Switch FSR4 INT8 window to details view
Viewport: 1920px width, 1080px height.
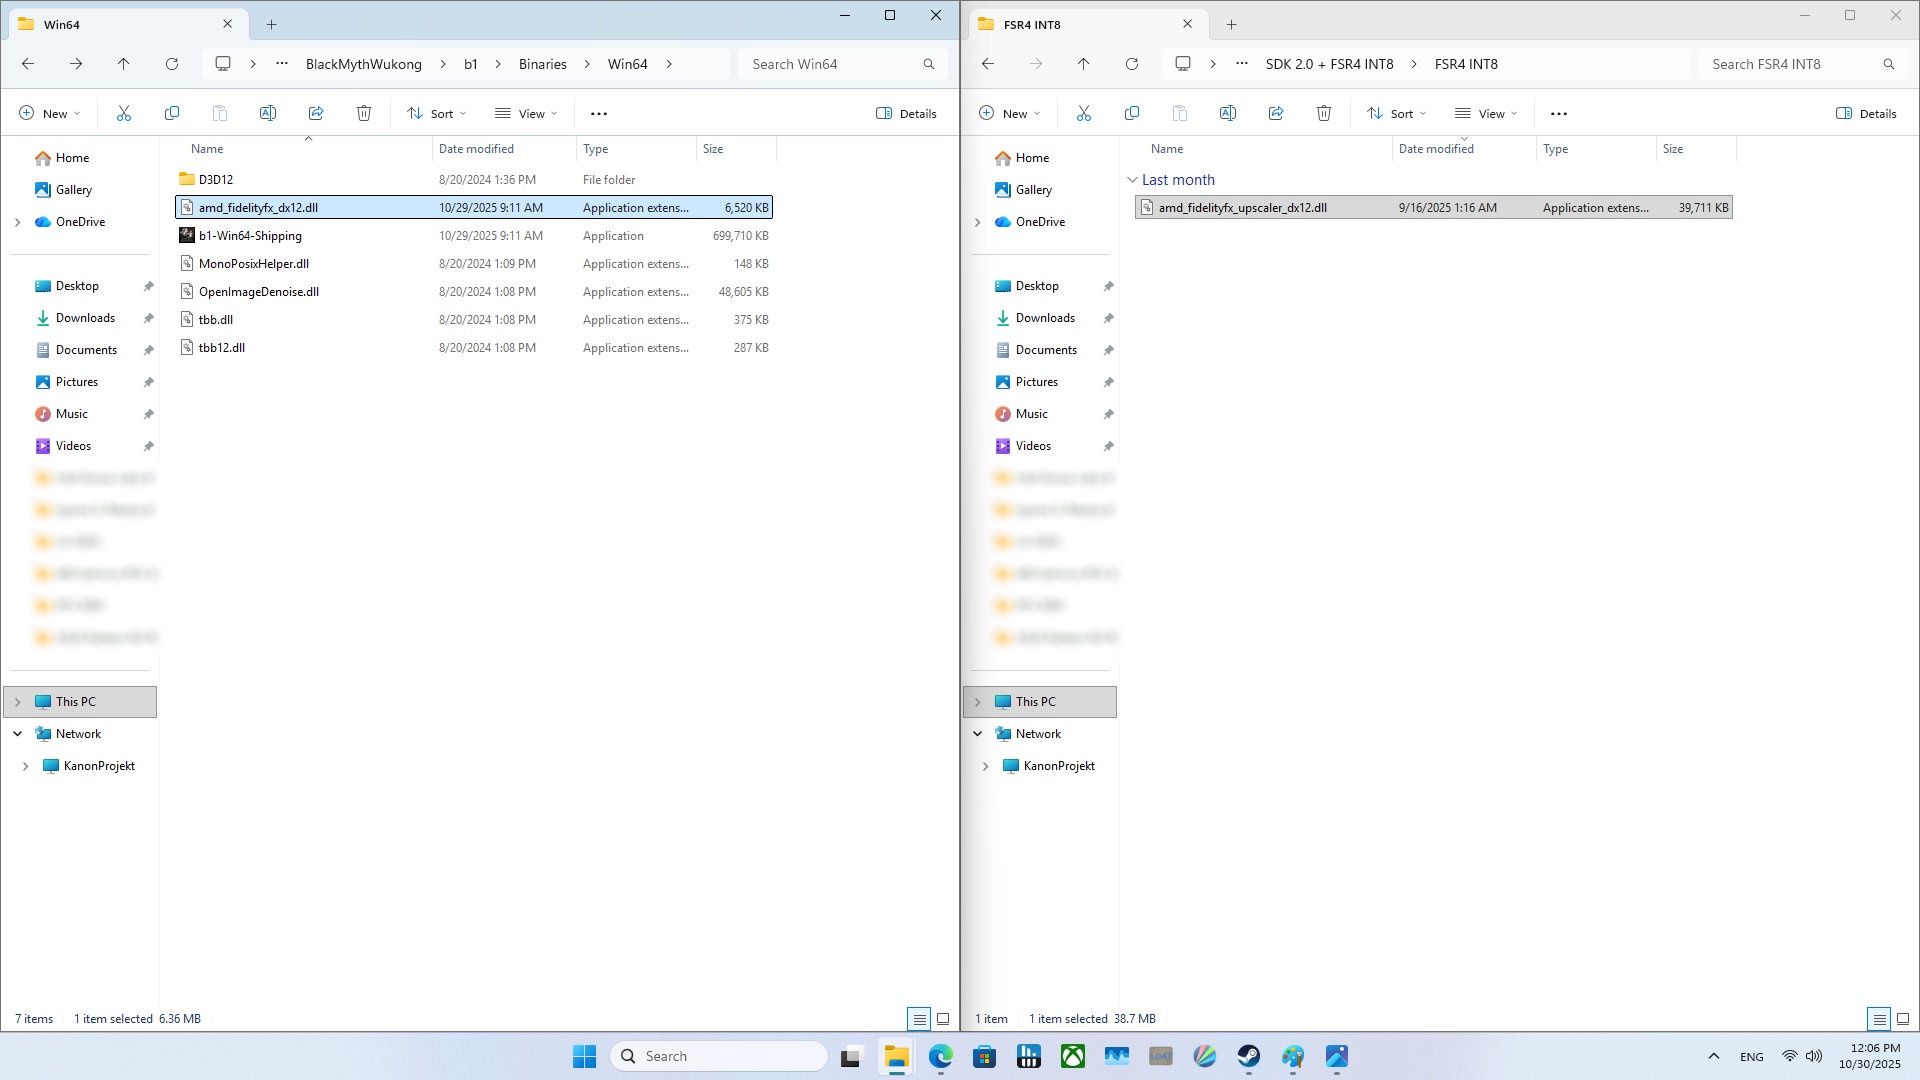[x=1879, y=1019]
